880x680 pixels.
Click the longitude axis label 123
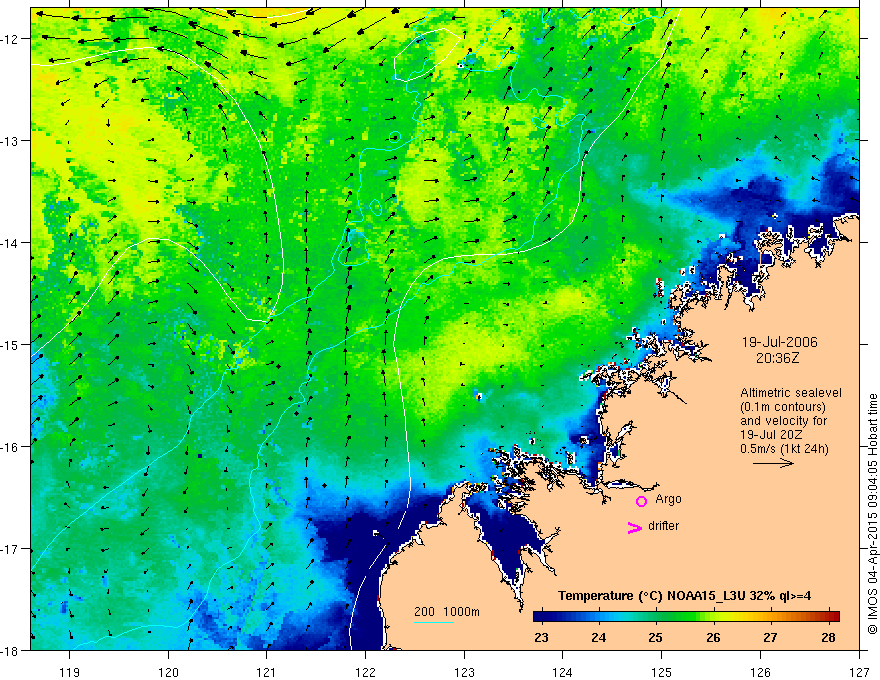coord(464,673)
